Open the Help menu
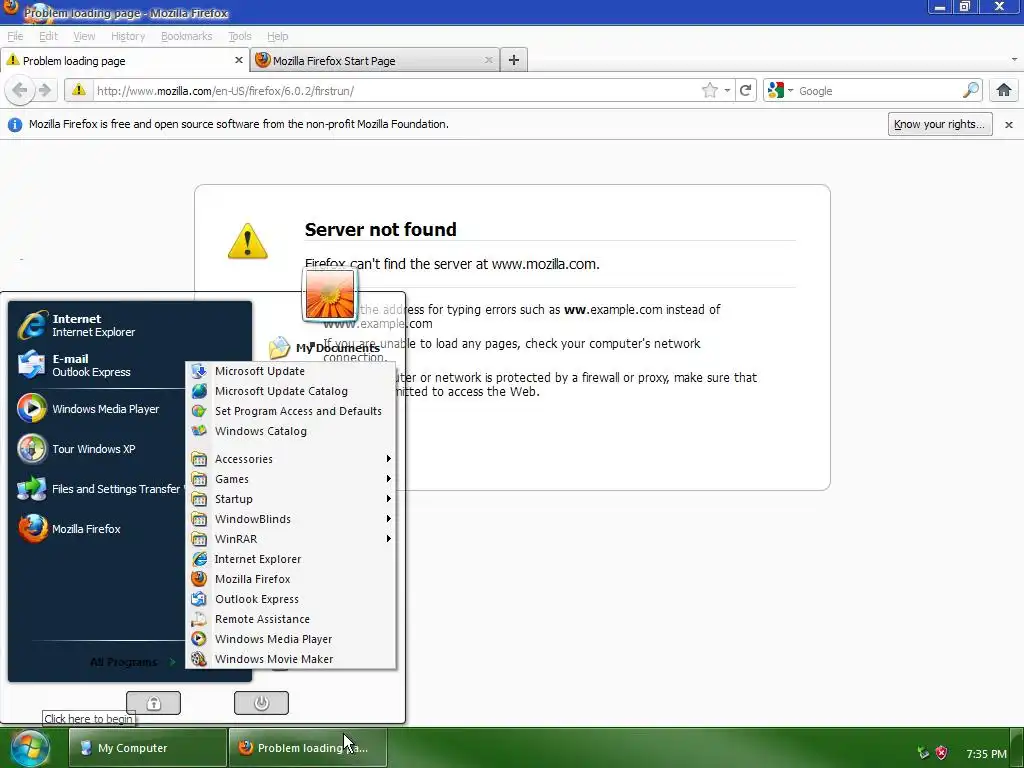The width and height of the screenshot is (1024, 768). coord(278,37)
